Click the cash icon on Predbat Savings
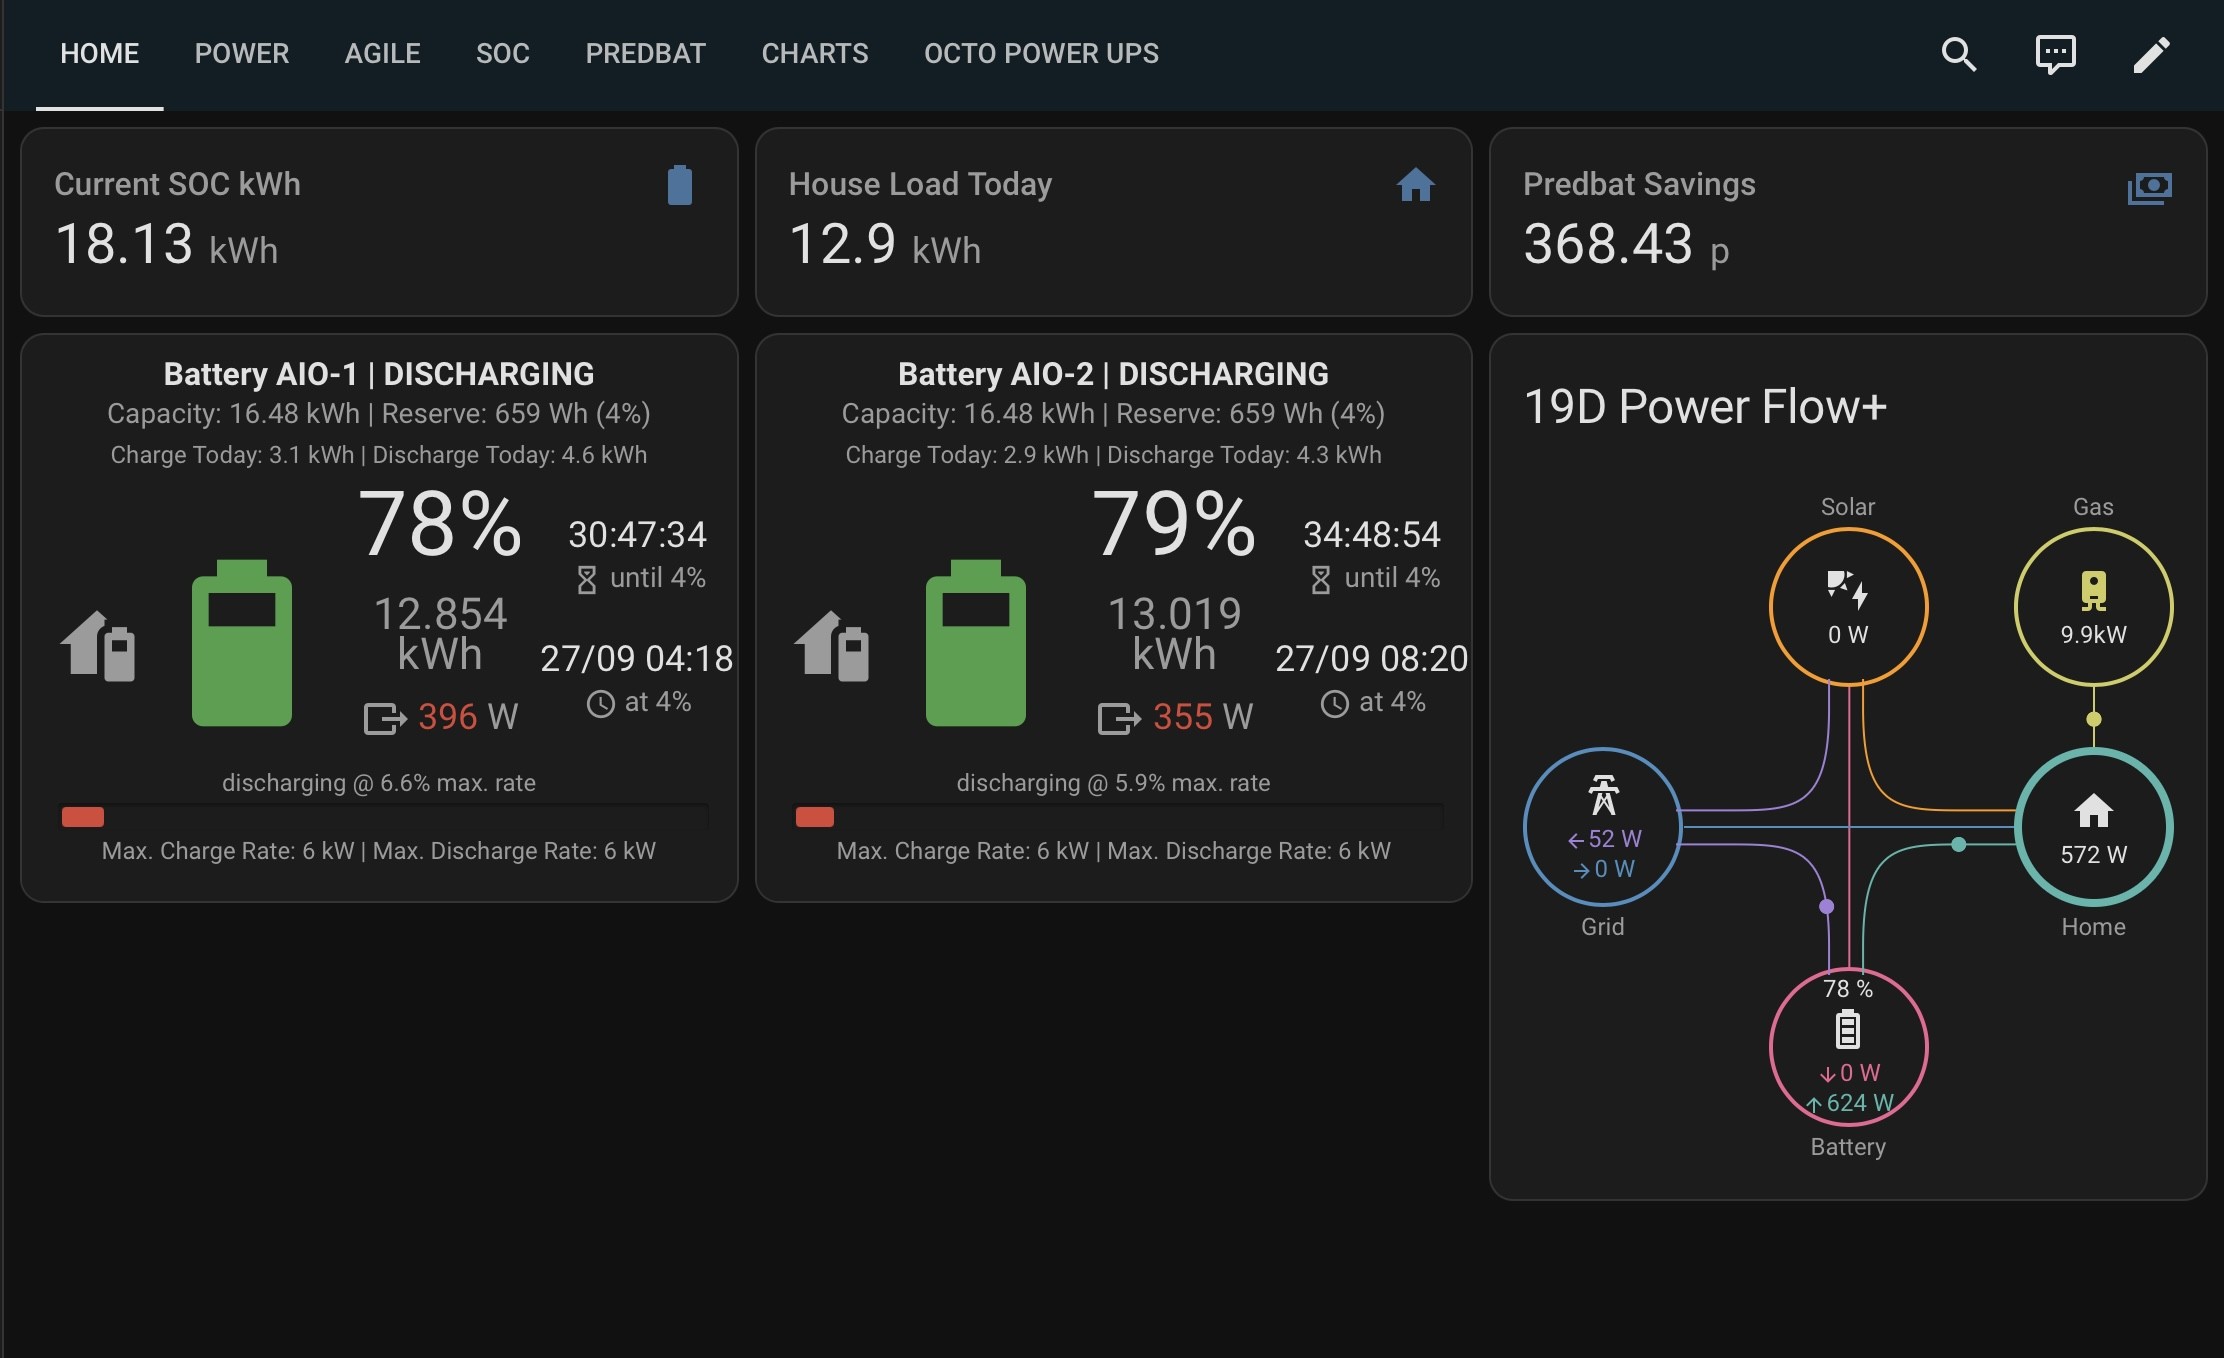 point(2149,187)
